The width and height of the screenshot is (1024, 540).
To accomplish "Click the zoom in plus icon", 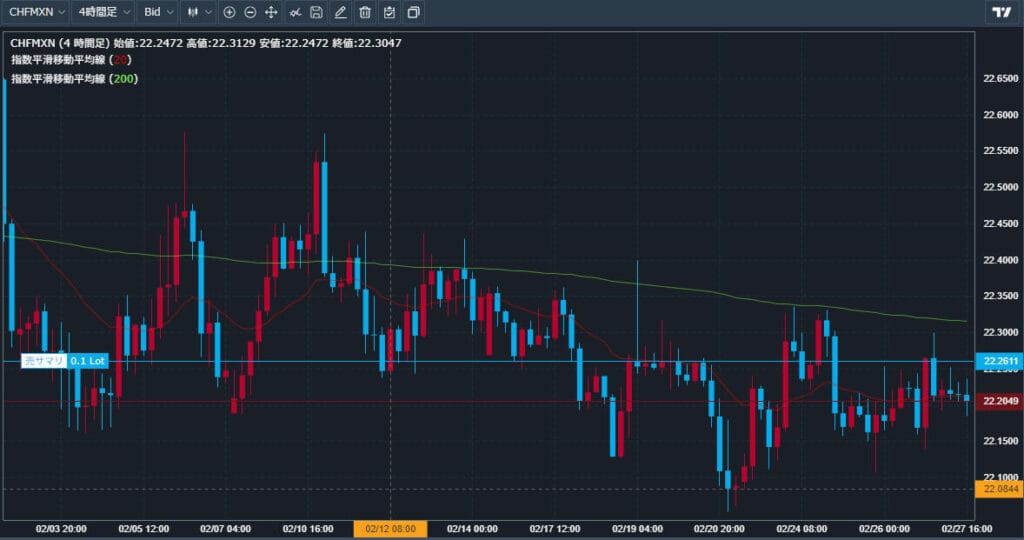I will tap(229, 12).
